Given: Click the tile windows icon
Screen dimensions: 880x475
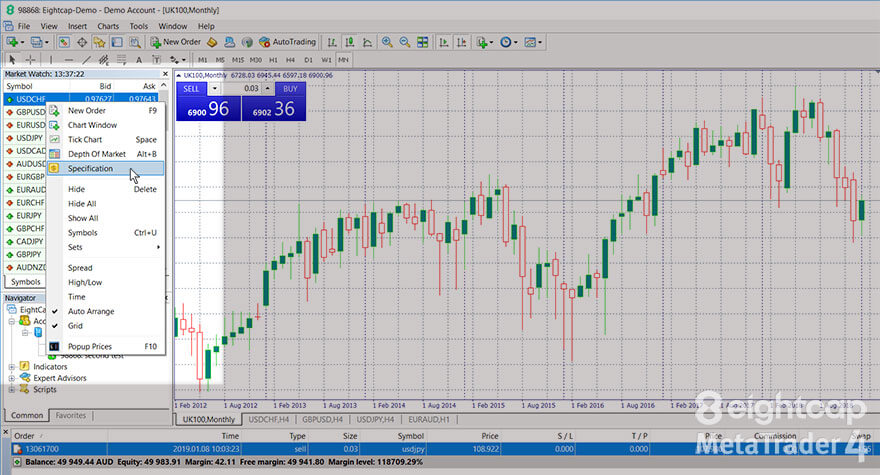Looking at the screenshot, I should click(423, 42).
